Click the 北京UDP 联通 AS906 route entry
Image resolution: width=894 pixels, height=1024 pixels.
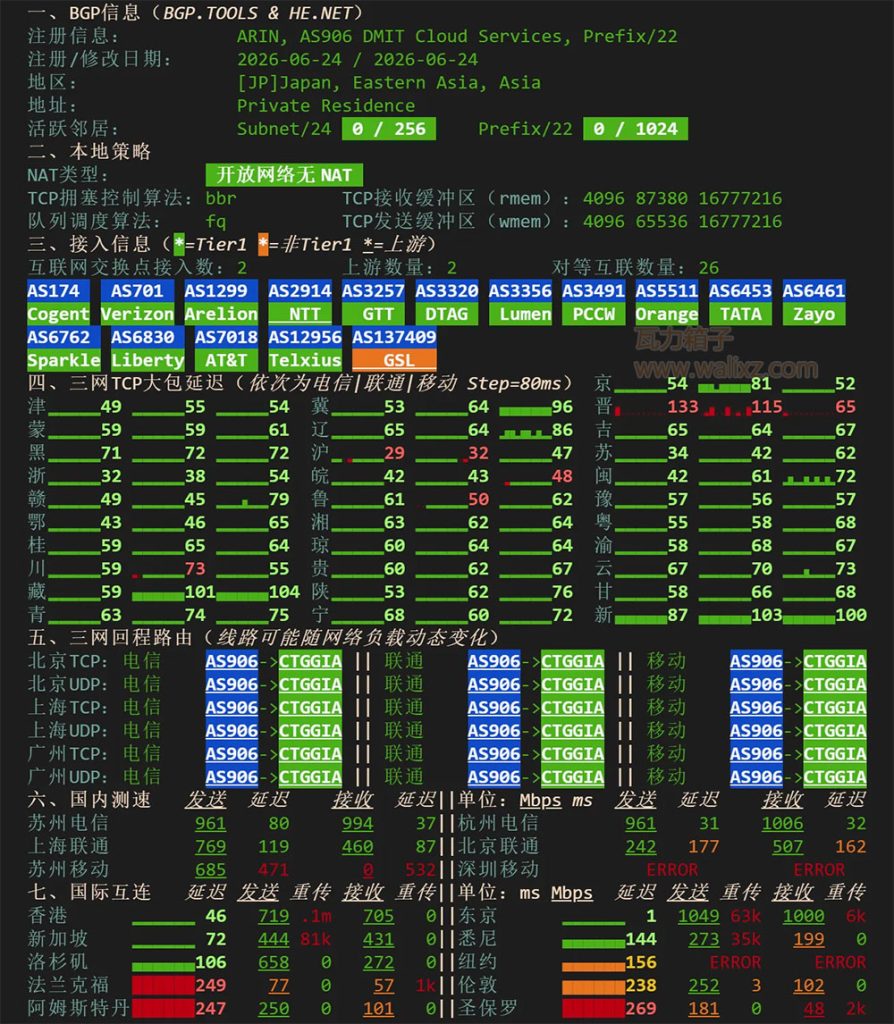coord(494,684)
